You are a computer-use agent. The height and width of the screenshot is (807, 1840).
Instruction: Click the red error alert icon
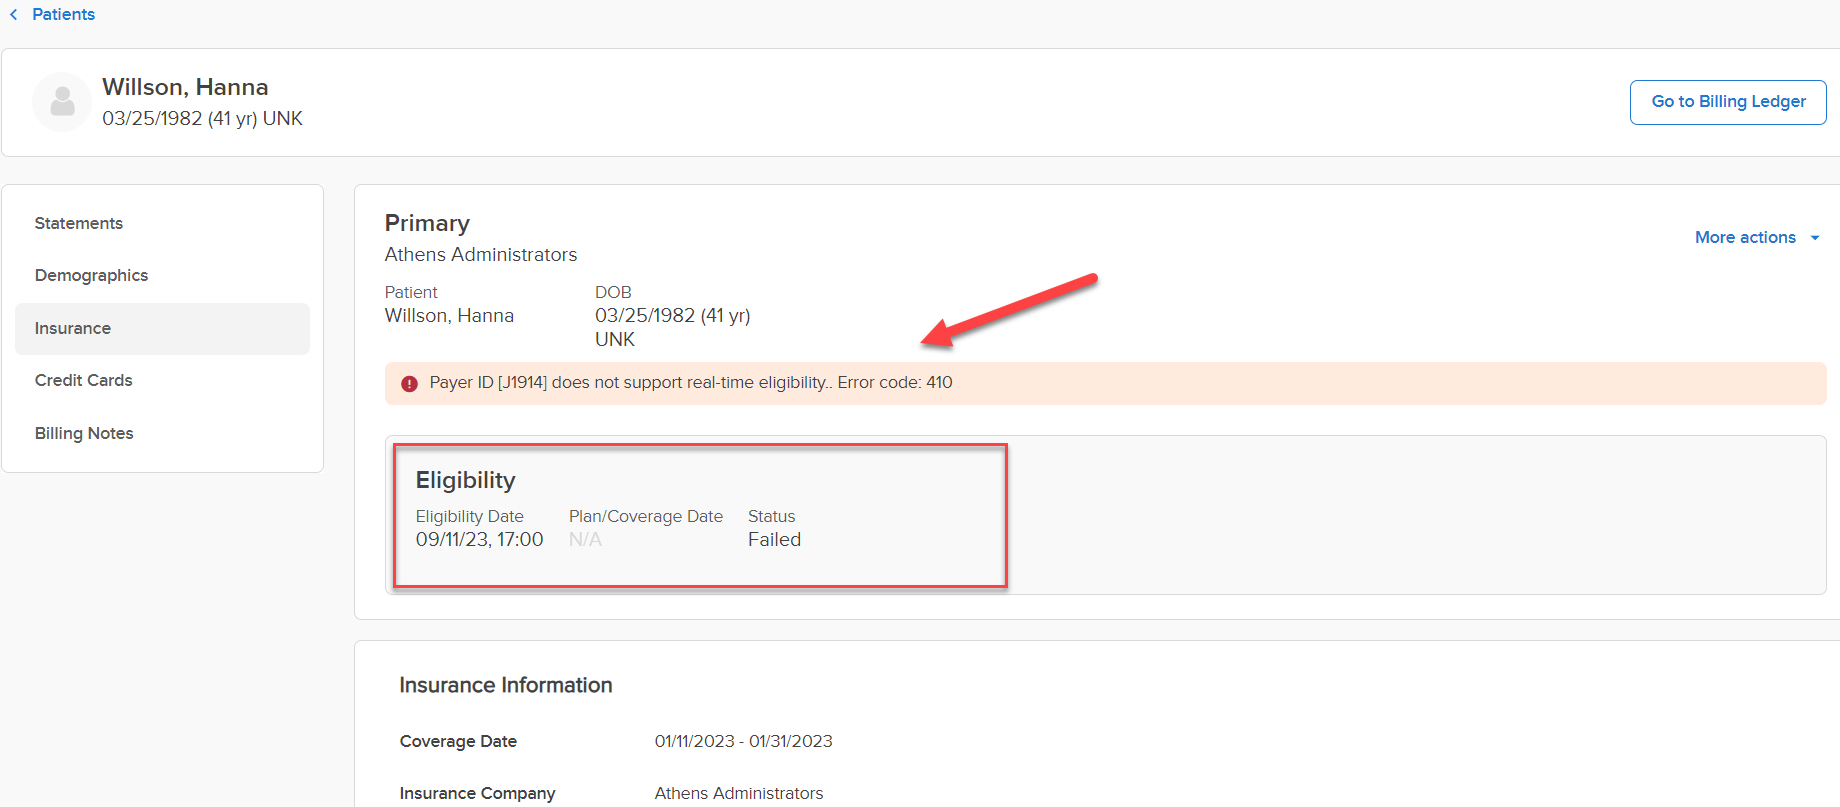(409, 384)
